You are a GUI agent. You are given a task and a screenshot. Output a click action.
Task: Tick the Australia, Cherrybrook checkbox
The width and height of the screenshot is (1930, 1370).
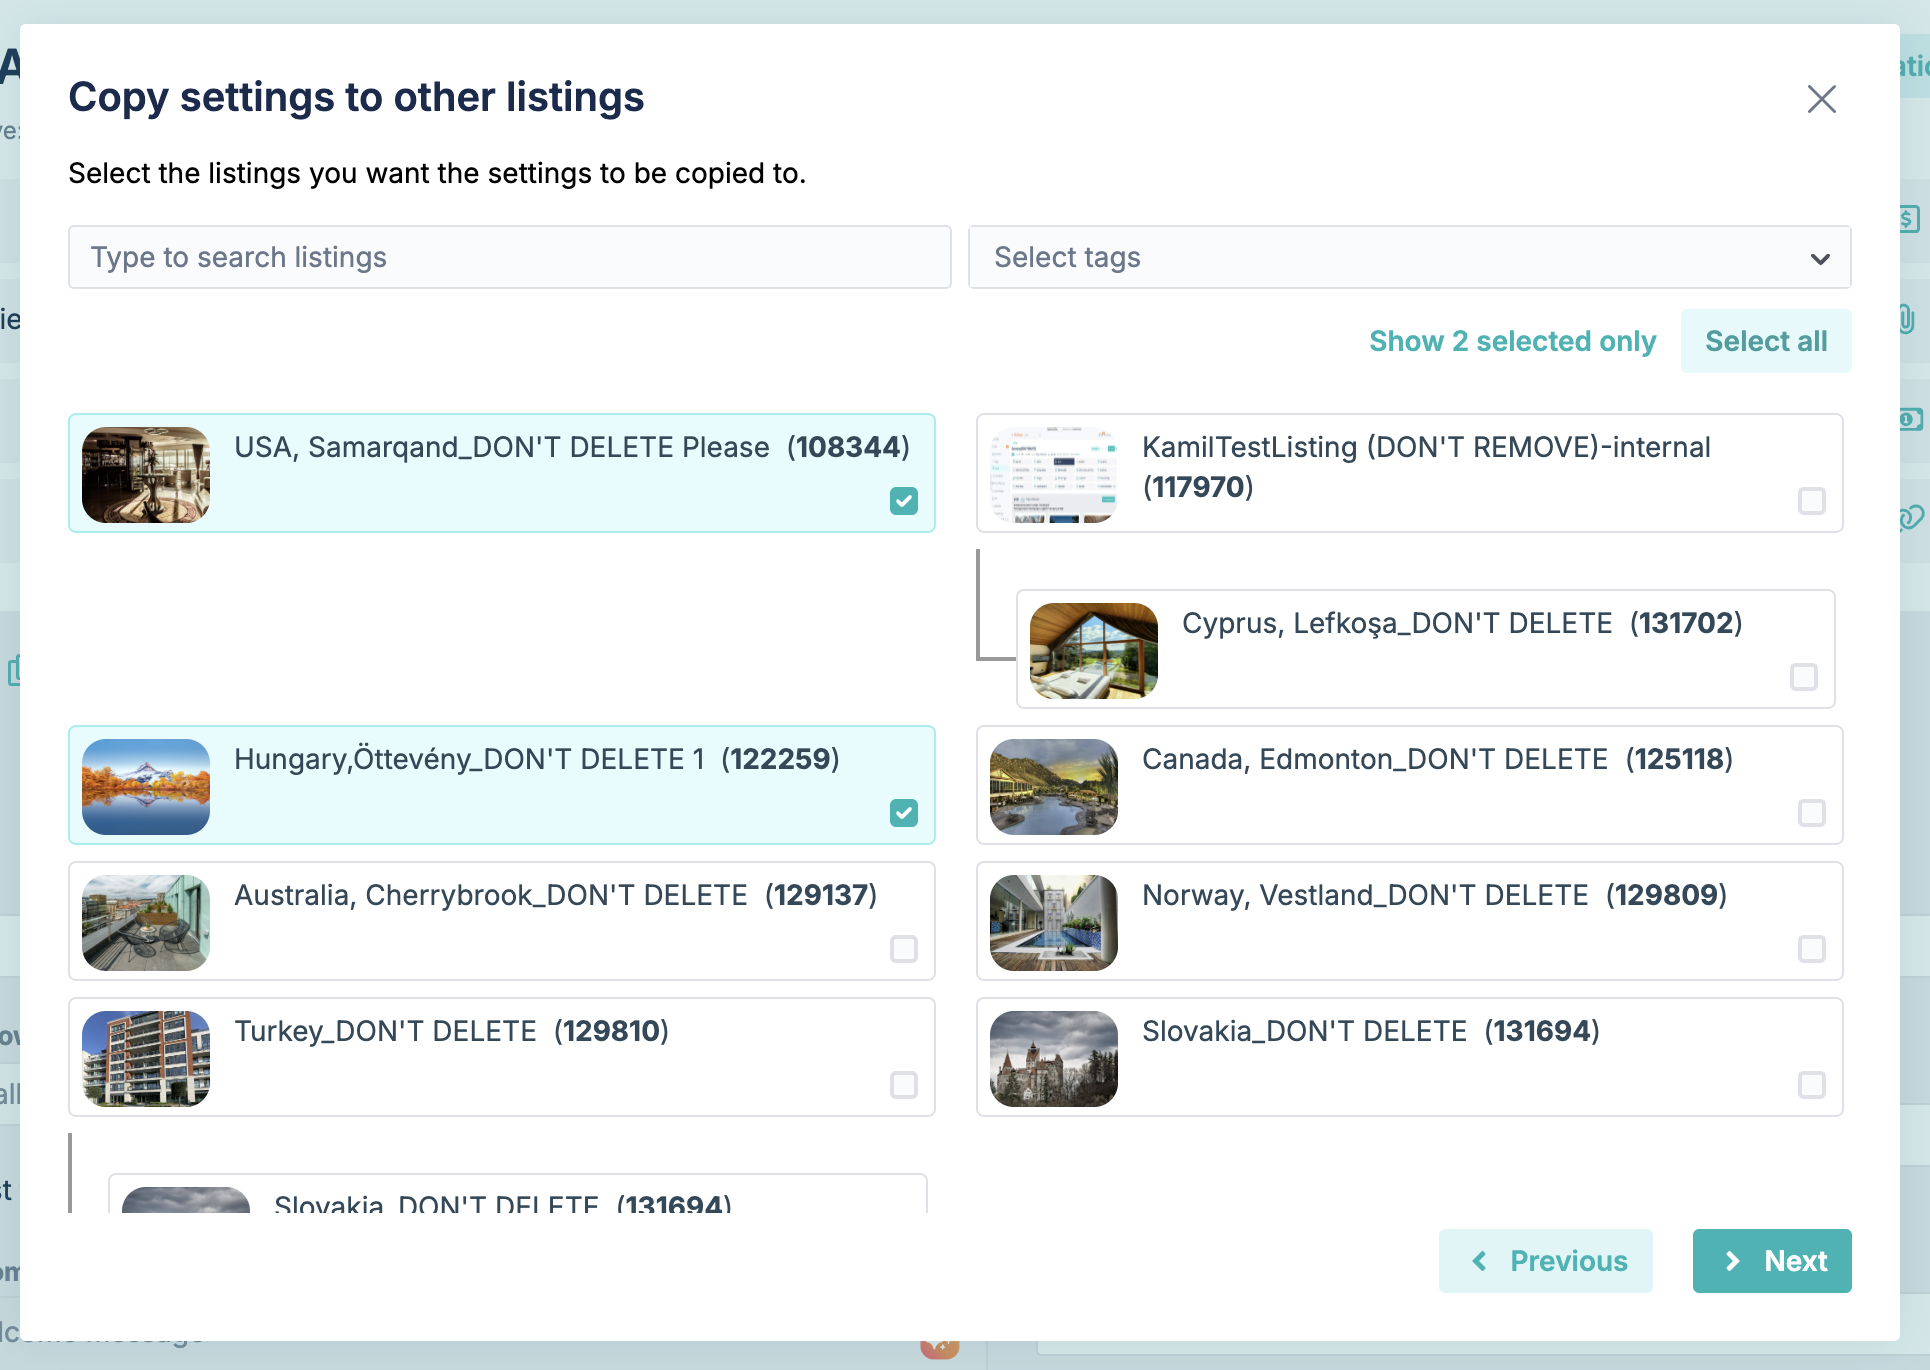pyautogui.click(x=904, y=949)
